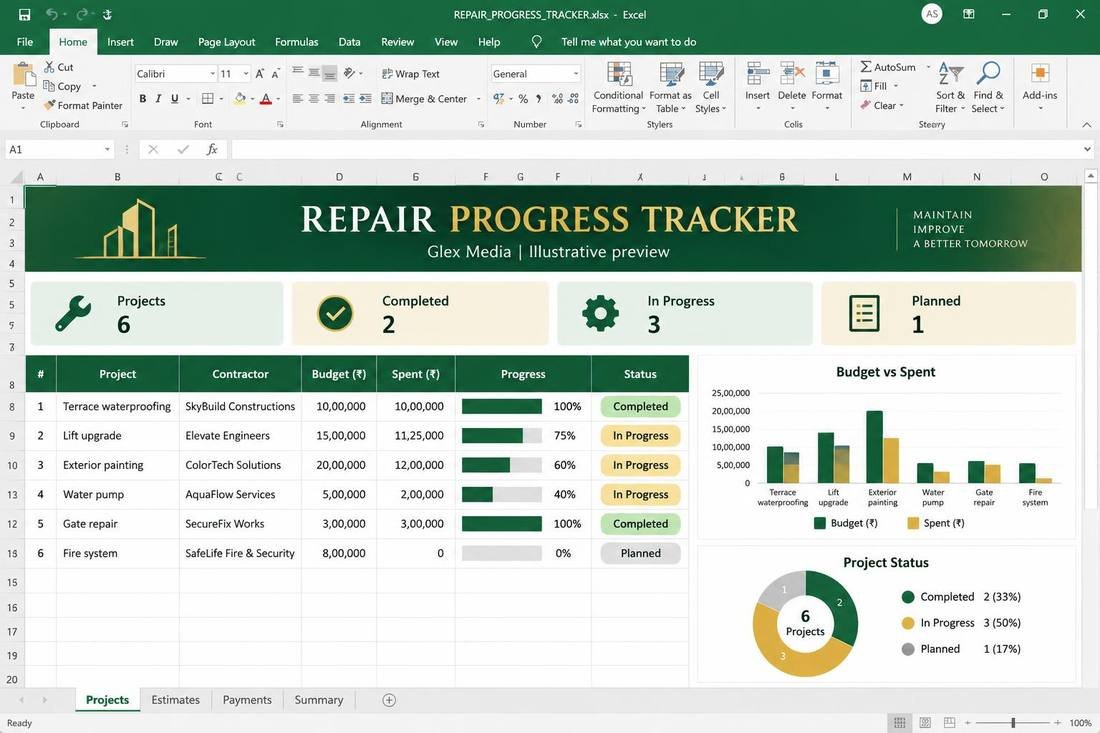Viewport: 1100px width, 733px height.
Task: Open the General number format dropdown
Action: [x=575, y=74]
